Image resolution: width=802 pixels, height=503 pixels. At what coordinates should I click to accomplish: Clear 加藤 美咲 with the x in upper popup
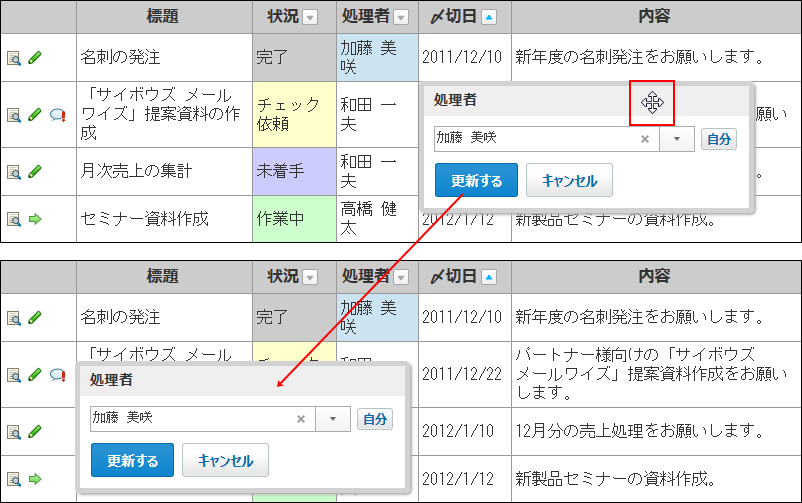[x=645, y=139]
